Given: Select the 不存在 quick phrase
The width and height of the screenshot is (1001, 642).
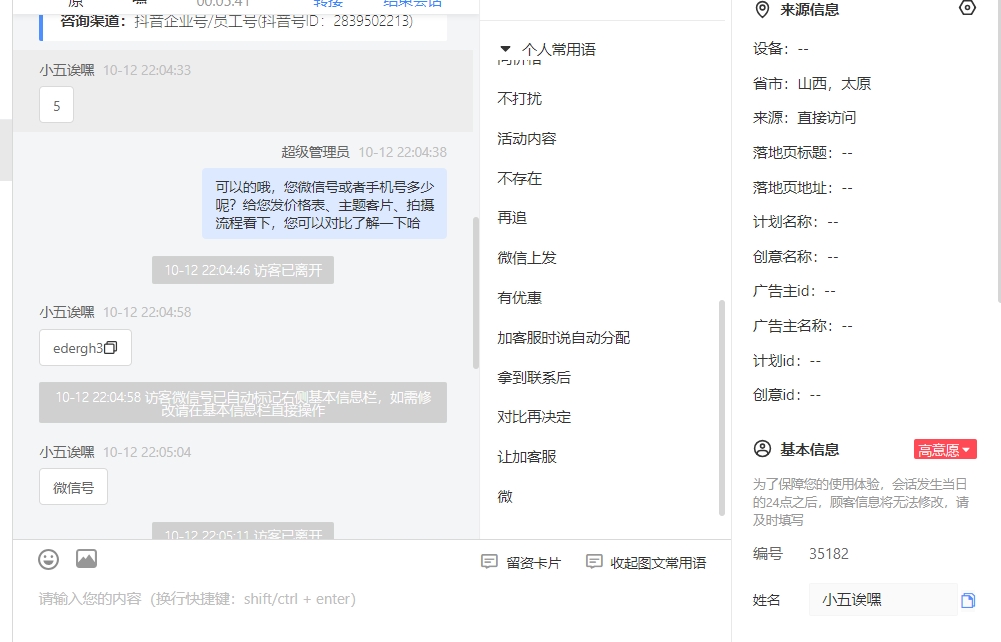Looking at the screenshot, I should pos(520,179).
